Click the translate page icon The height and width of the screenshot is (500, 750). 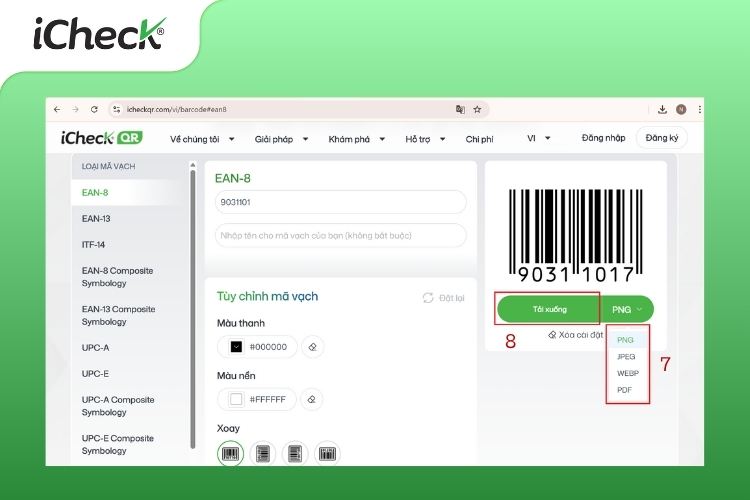[460, 110]
